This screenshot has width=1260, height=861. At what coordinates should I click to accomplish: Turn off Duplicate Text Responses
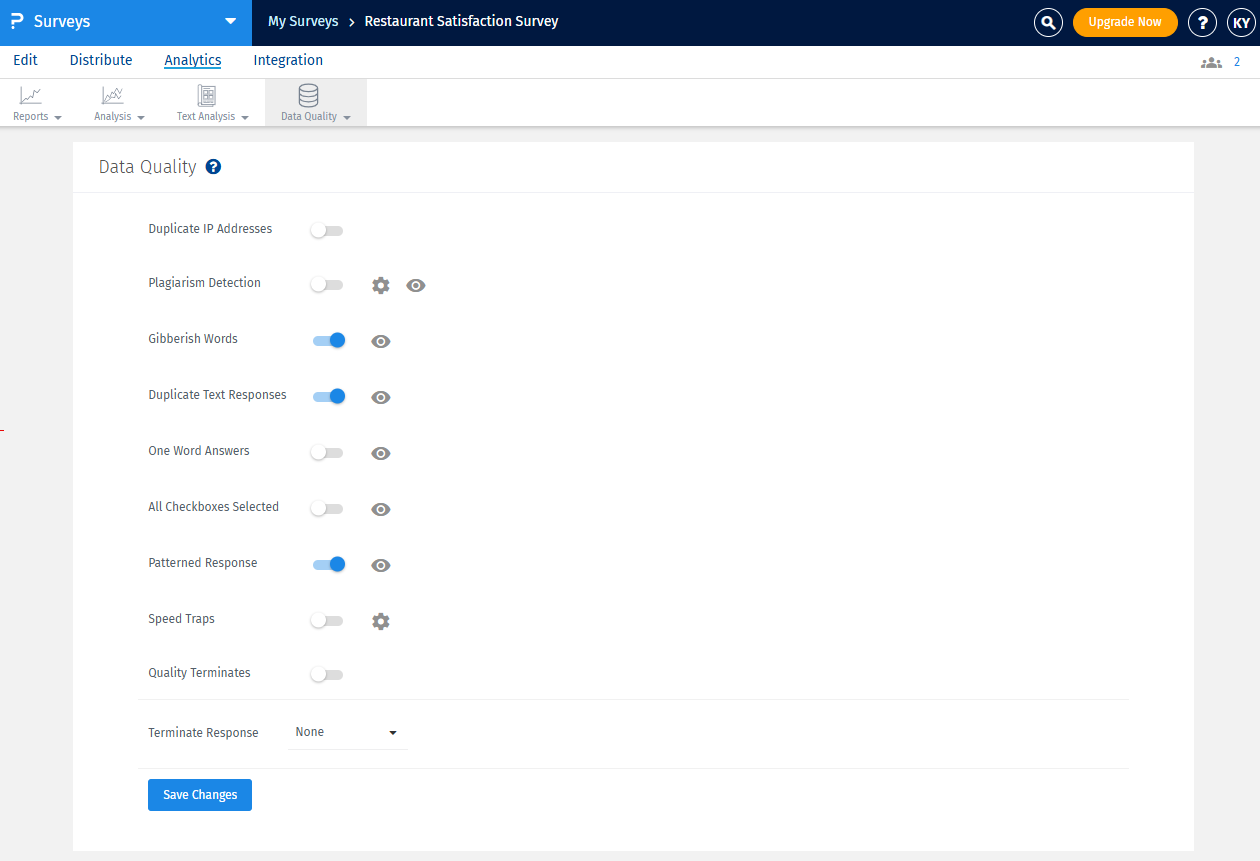(x=329, y=397)
